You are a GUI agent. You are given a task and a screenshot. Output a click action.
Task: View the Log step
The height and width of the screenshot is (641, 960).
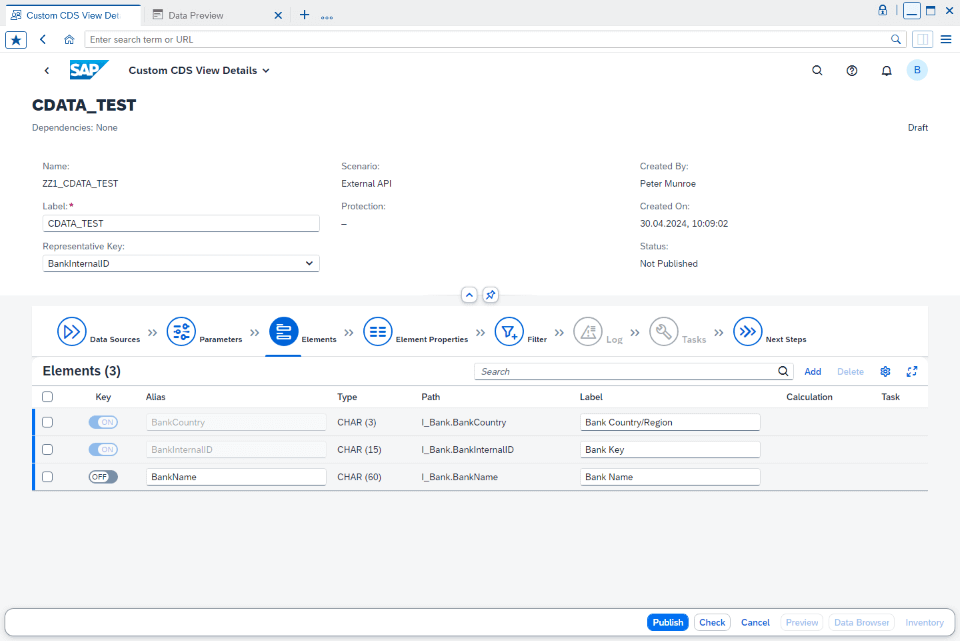pyautogui.click(x=589, y=331)
